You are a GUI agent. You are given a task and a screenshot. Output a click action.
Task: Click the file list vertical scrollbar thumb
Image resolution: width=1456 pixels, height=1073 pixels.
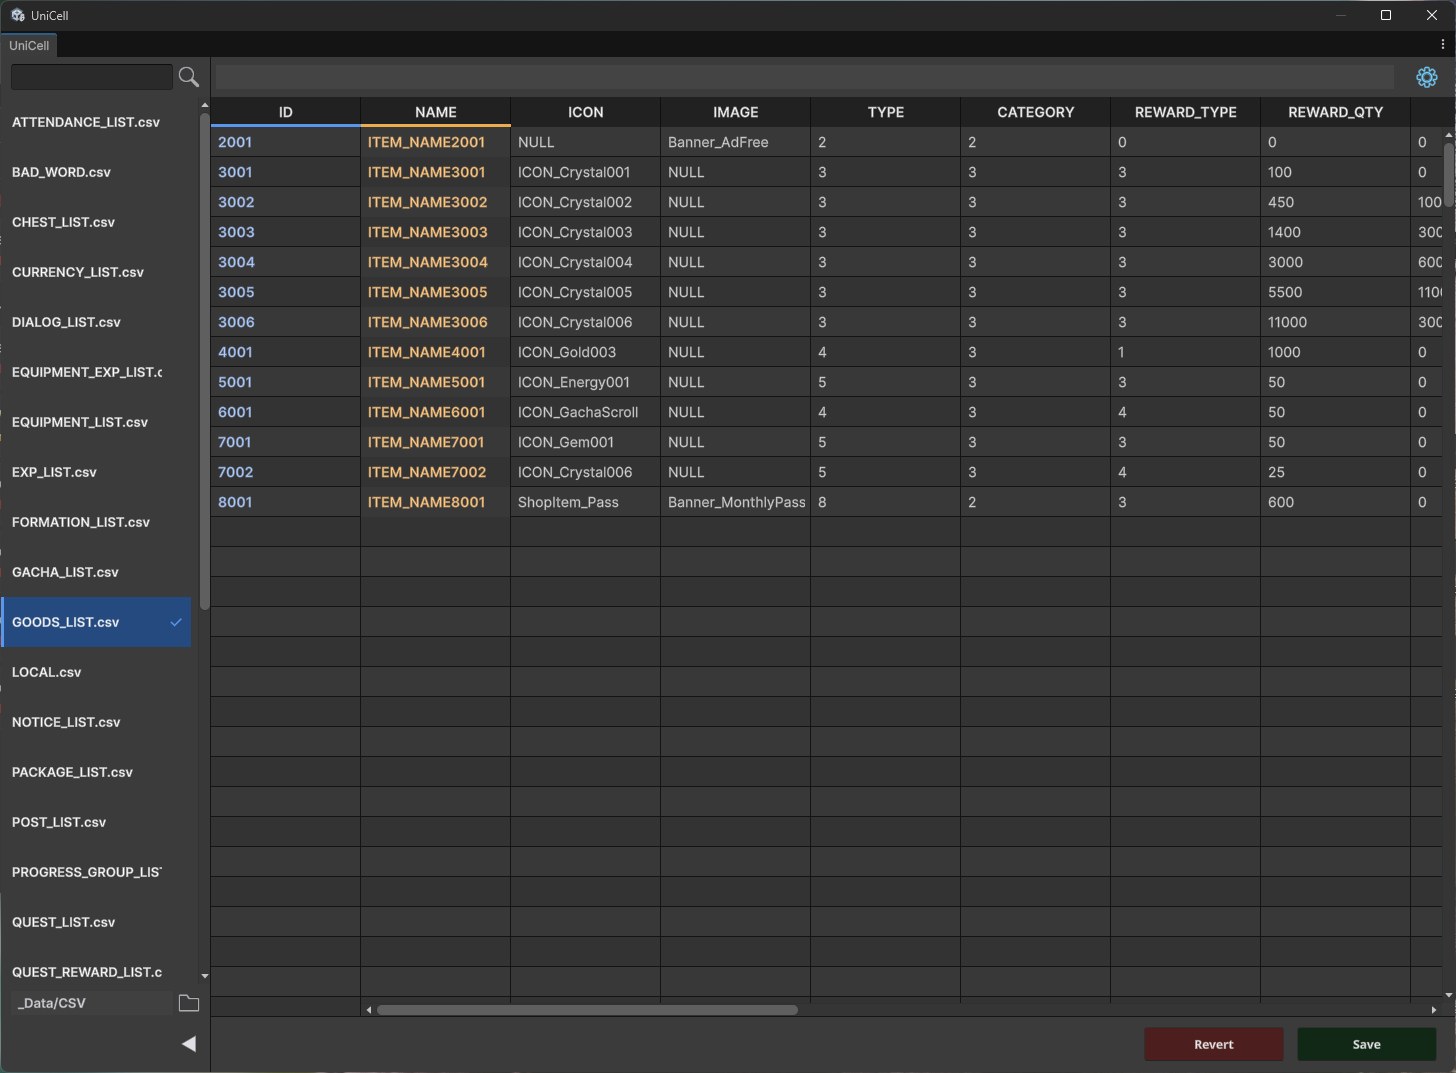205,361
